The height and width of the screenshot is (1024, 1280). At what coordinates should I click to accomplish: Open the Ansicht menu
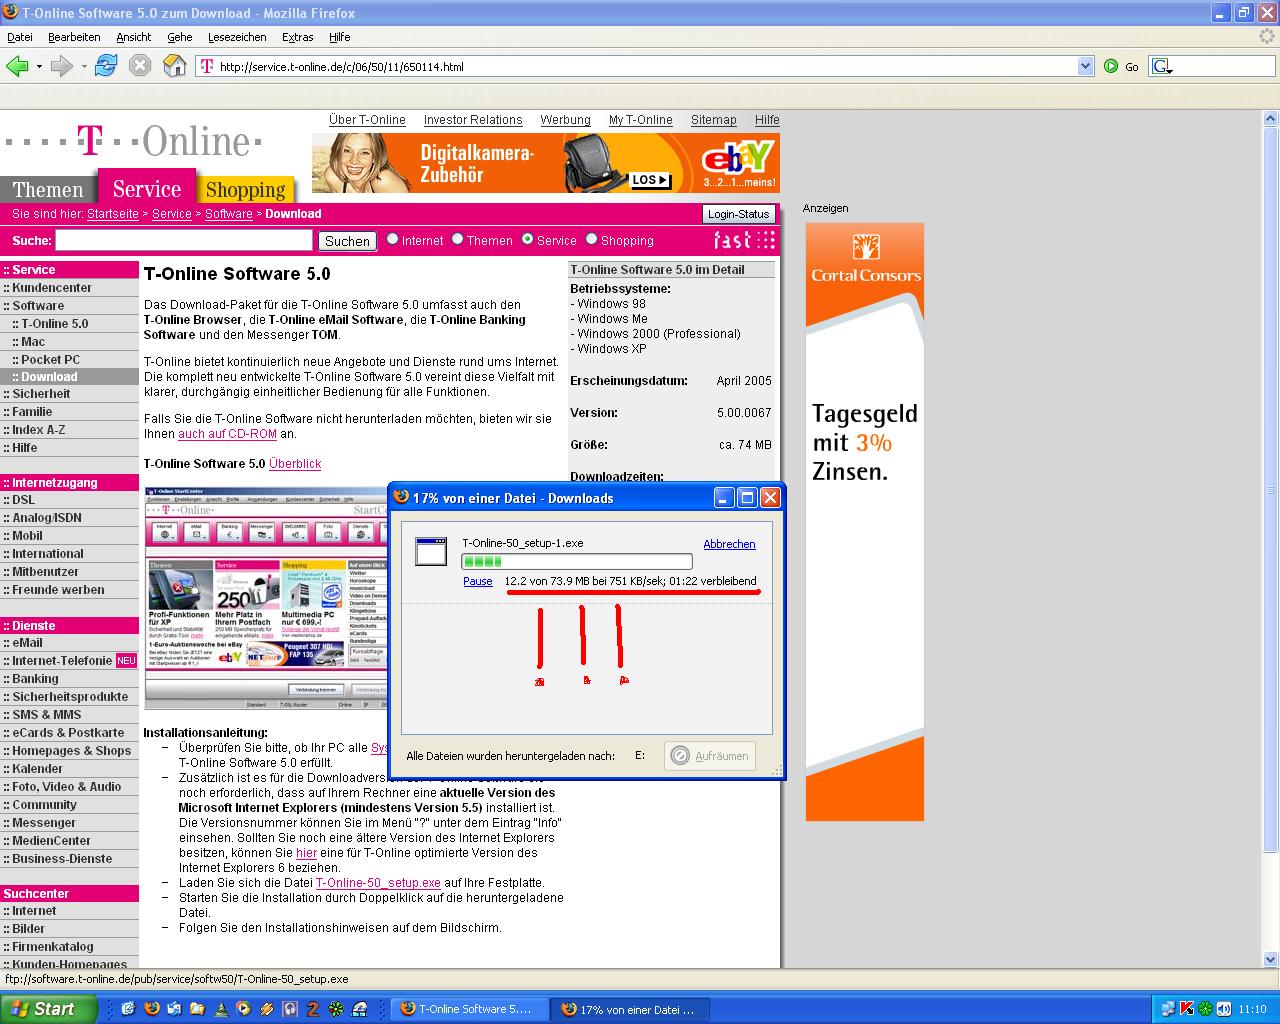pyautogui.click(x=134, y=37)
